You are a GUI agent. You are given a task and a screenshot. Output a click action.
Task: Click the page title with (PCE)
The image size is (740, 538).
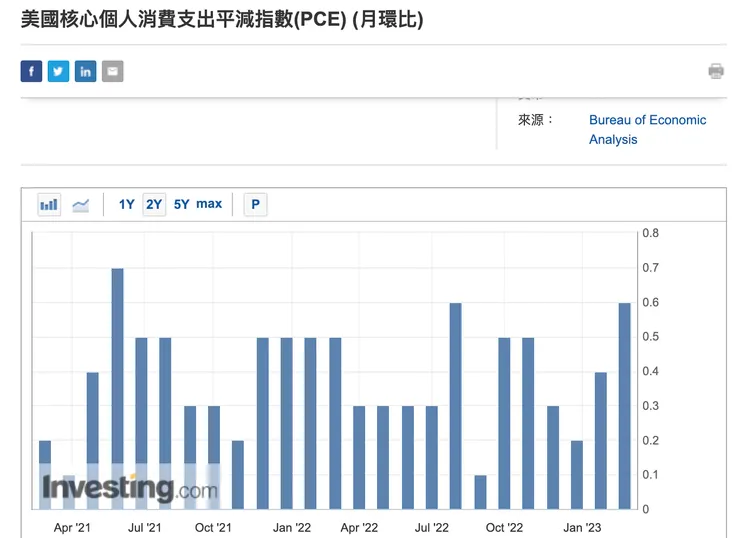pyautogui.click(x=222, y=20)
